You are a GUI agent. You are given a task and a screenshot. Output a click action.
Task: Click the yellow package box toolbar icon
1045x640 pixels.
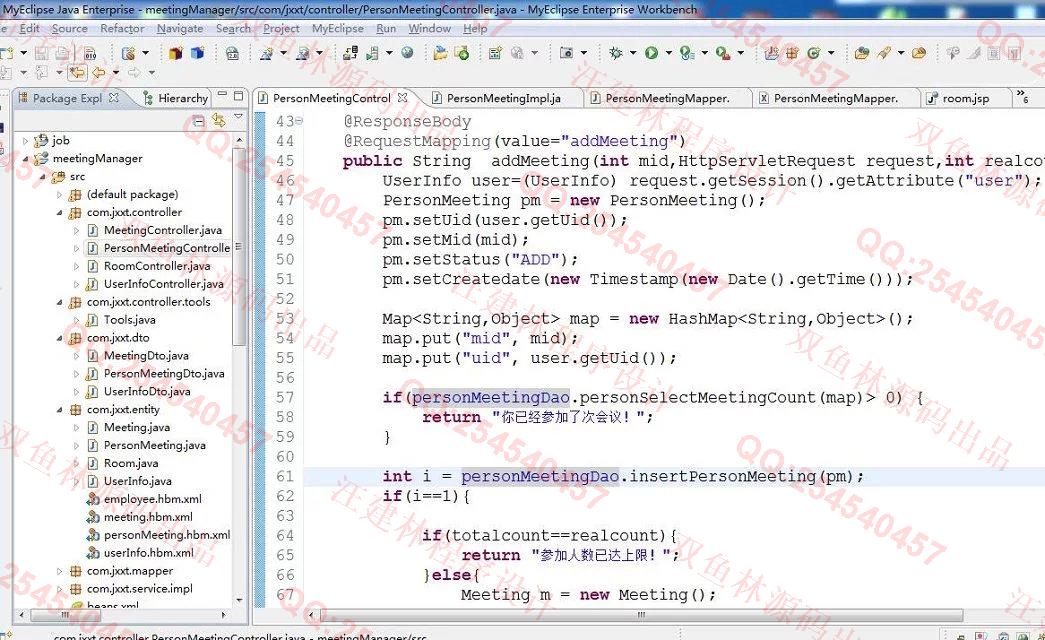pos(176,53)
